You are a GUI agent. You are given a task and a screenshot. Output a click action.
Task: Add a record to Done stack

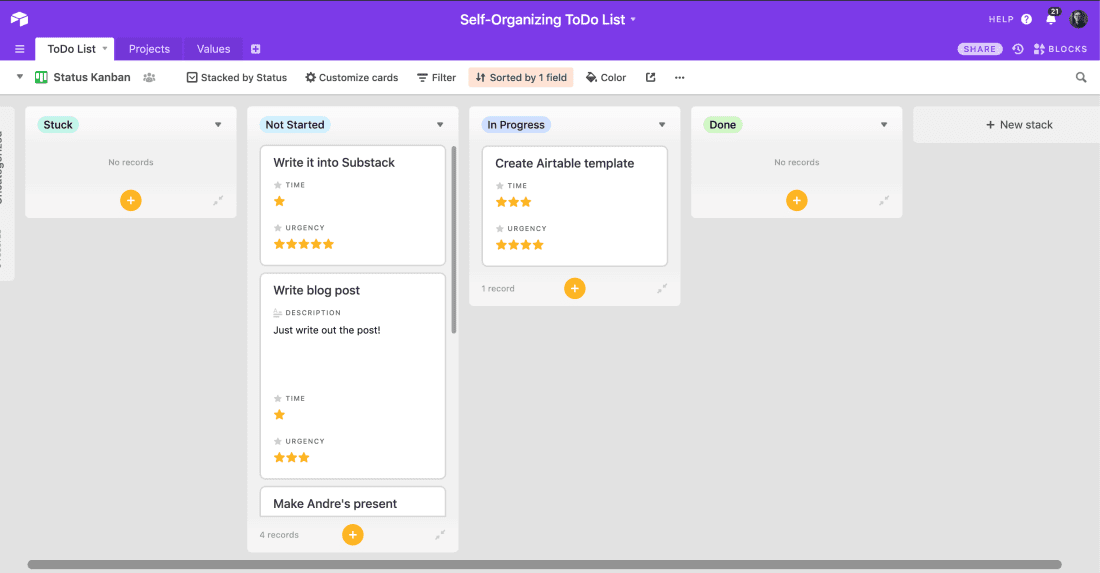point(796,201)
